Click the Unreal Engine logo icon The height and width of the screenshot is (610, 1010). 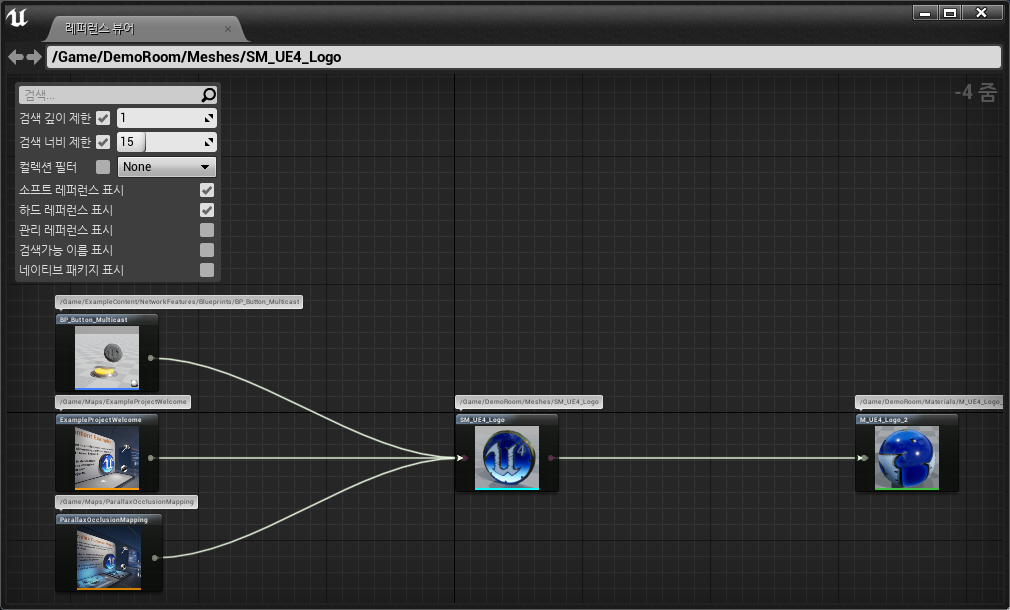click(x=17, y=17)
